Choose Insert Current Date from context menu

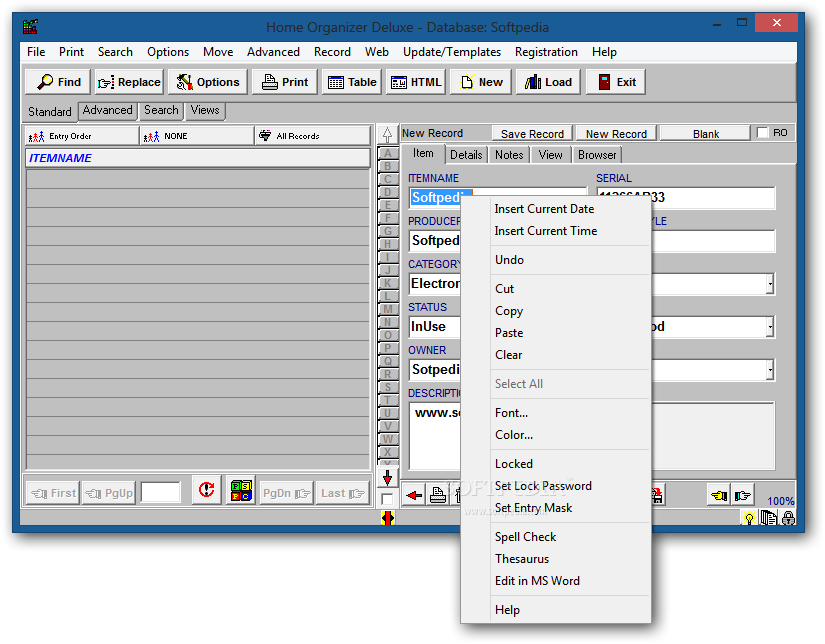pos(544,209)
